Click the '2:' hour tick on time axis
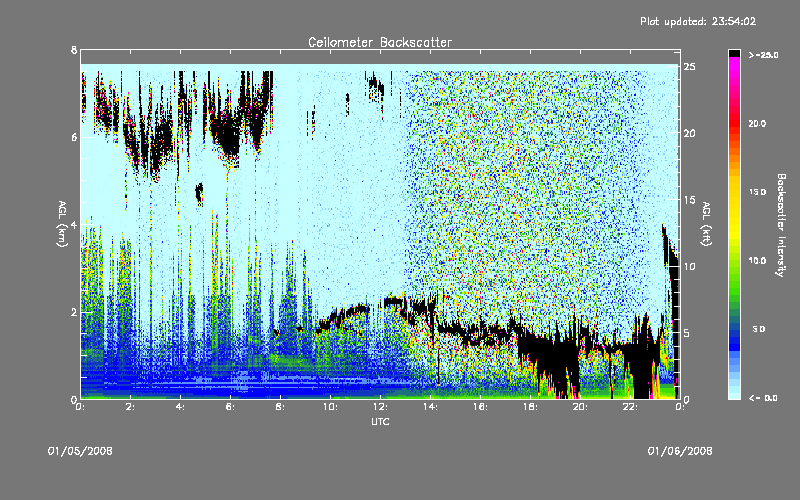The width and height of the screenshot is (800, 500). point(131,407)
